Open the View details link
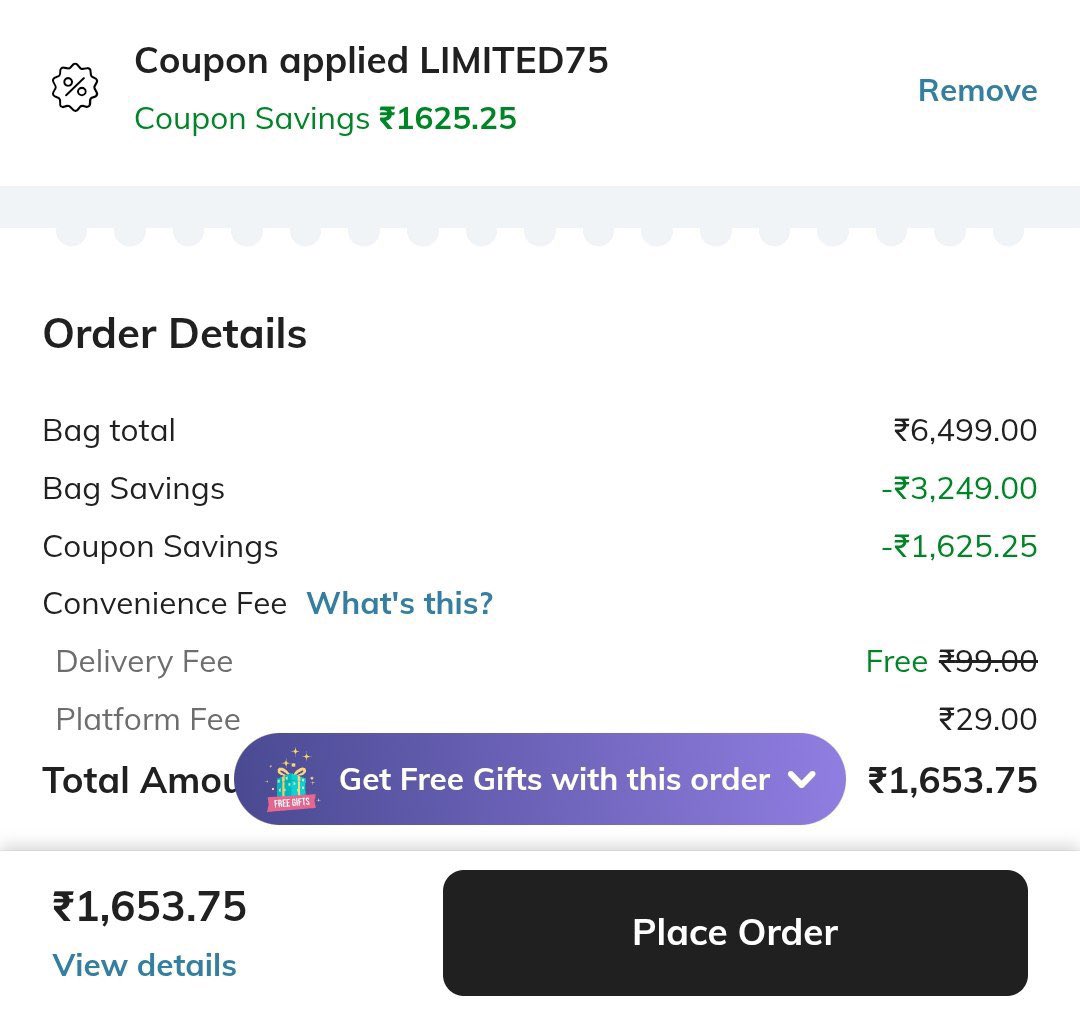The height and width of the screenshot is (1028, 1080). click(x=145, y=965)
